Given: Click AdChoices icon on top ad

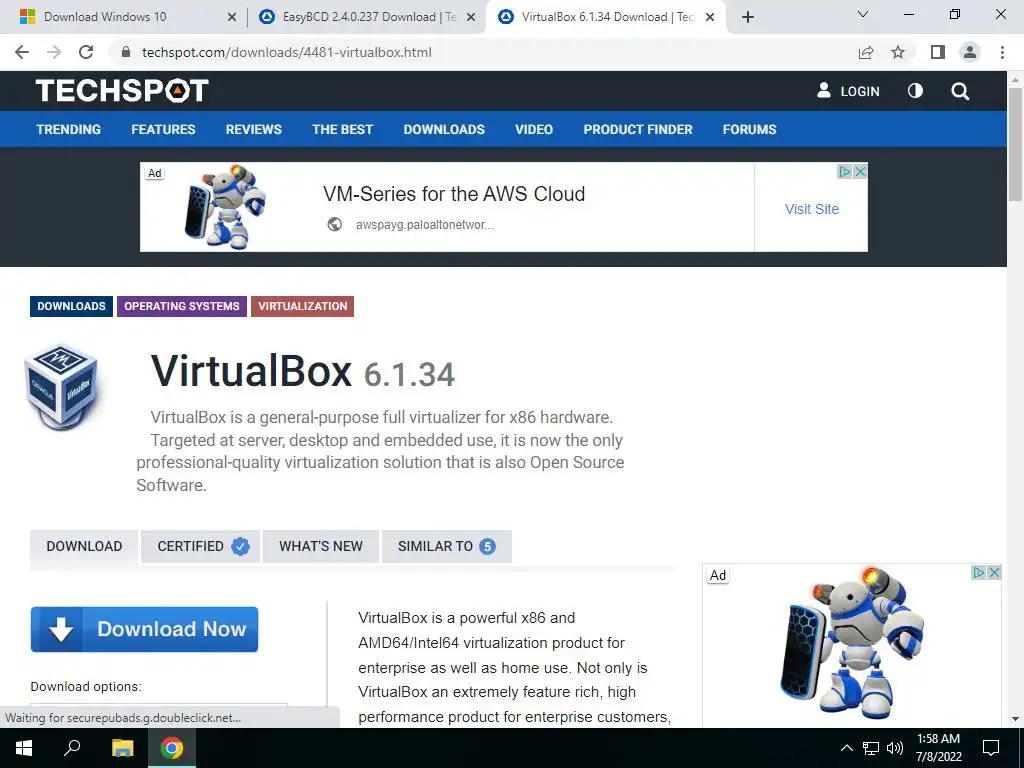Looking at the screenshot, I should (845, 171).
